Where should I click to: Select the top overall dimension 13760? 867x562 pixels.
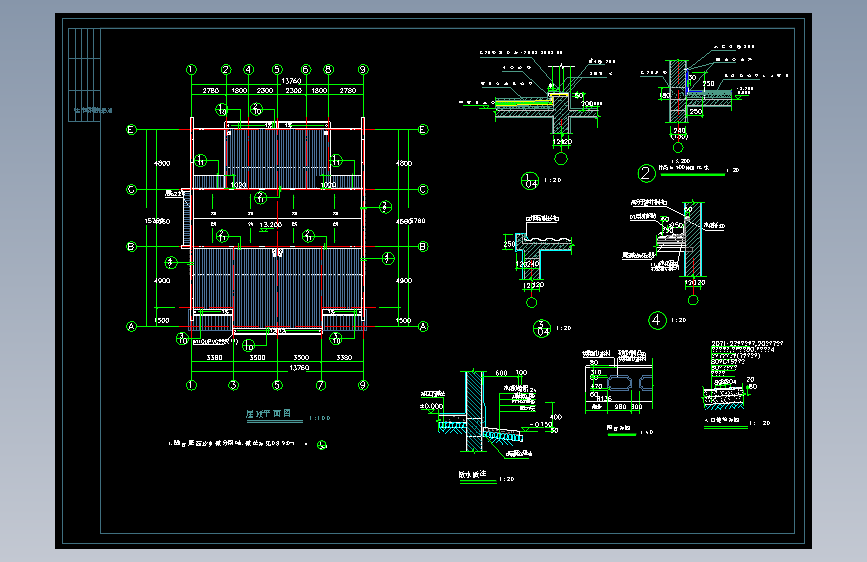click(291, 81)
